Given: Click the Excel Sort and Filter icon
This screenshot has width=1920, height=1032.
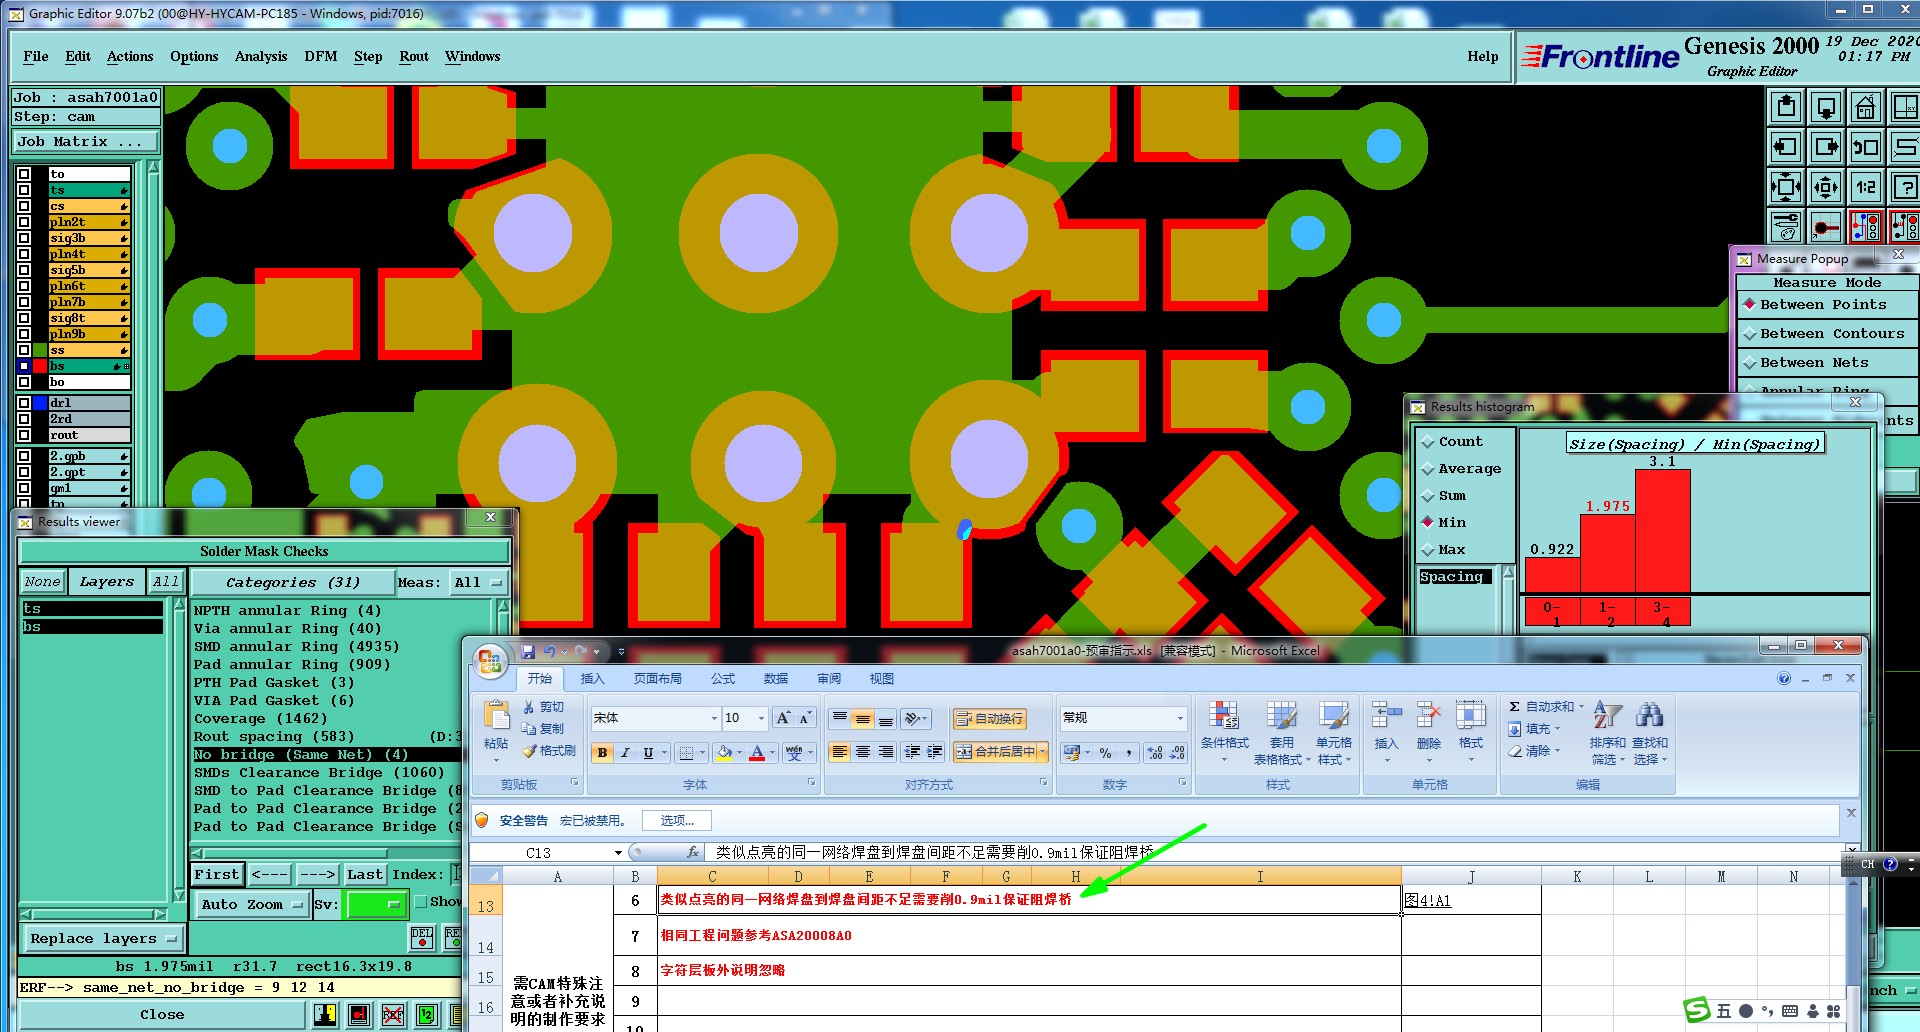Looking at the screenshot, I should (x=1607, y=714).
